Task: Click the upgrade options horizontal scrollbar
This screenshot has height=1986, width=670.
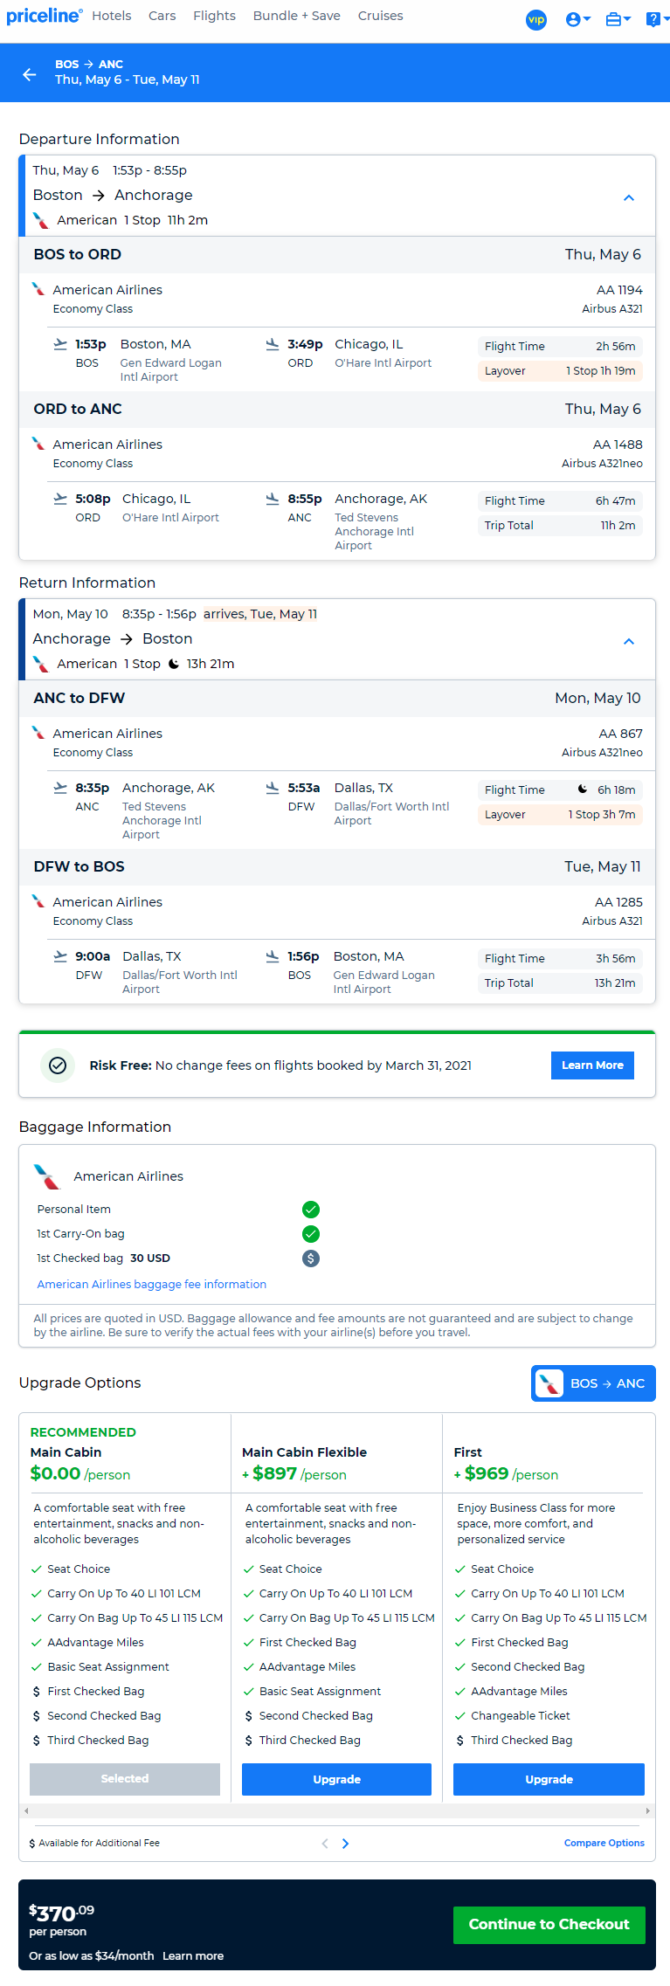Action: 337,1811
